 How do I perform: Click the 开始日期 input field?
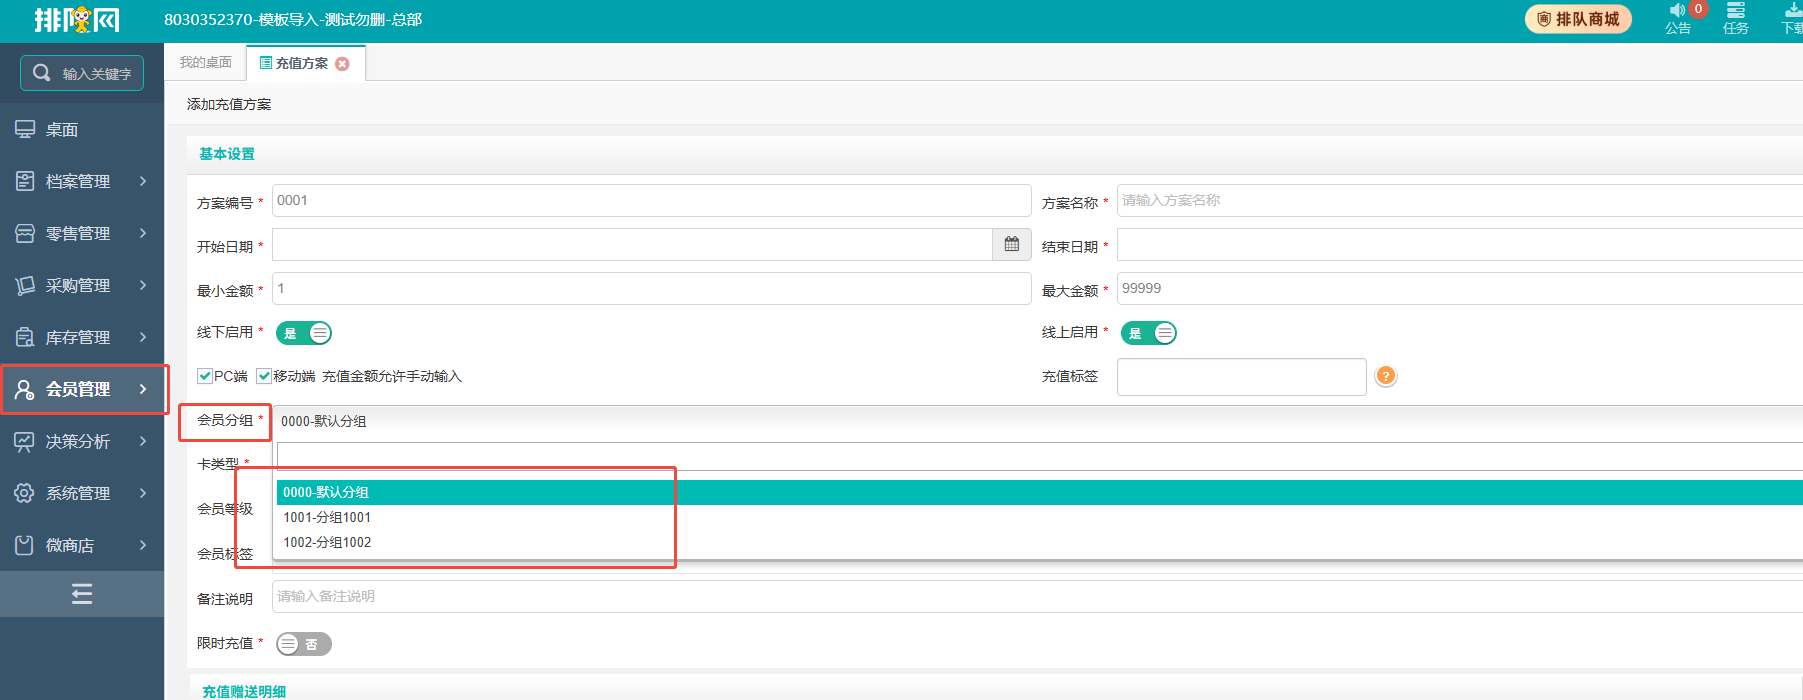point(632,244)
